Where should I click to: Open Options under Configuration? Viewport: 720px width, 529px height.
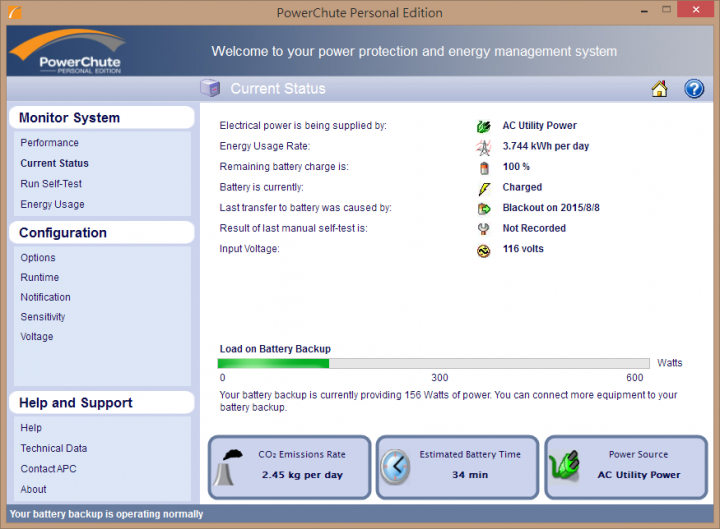38,258
